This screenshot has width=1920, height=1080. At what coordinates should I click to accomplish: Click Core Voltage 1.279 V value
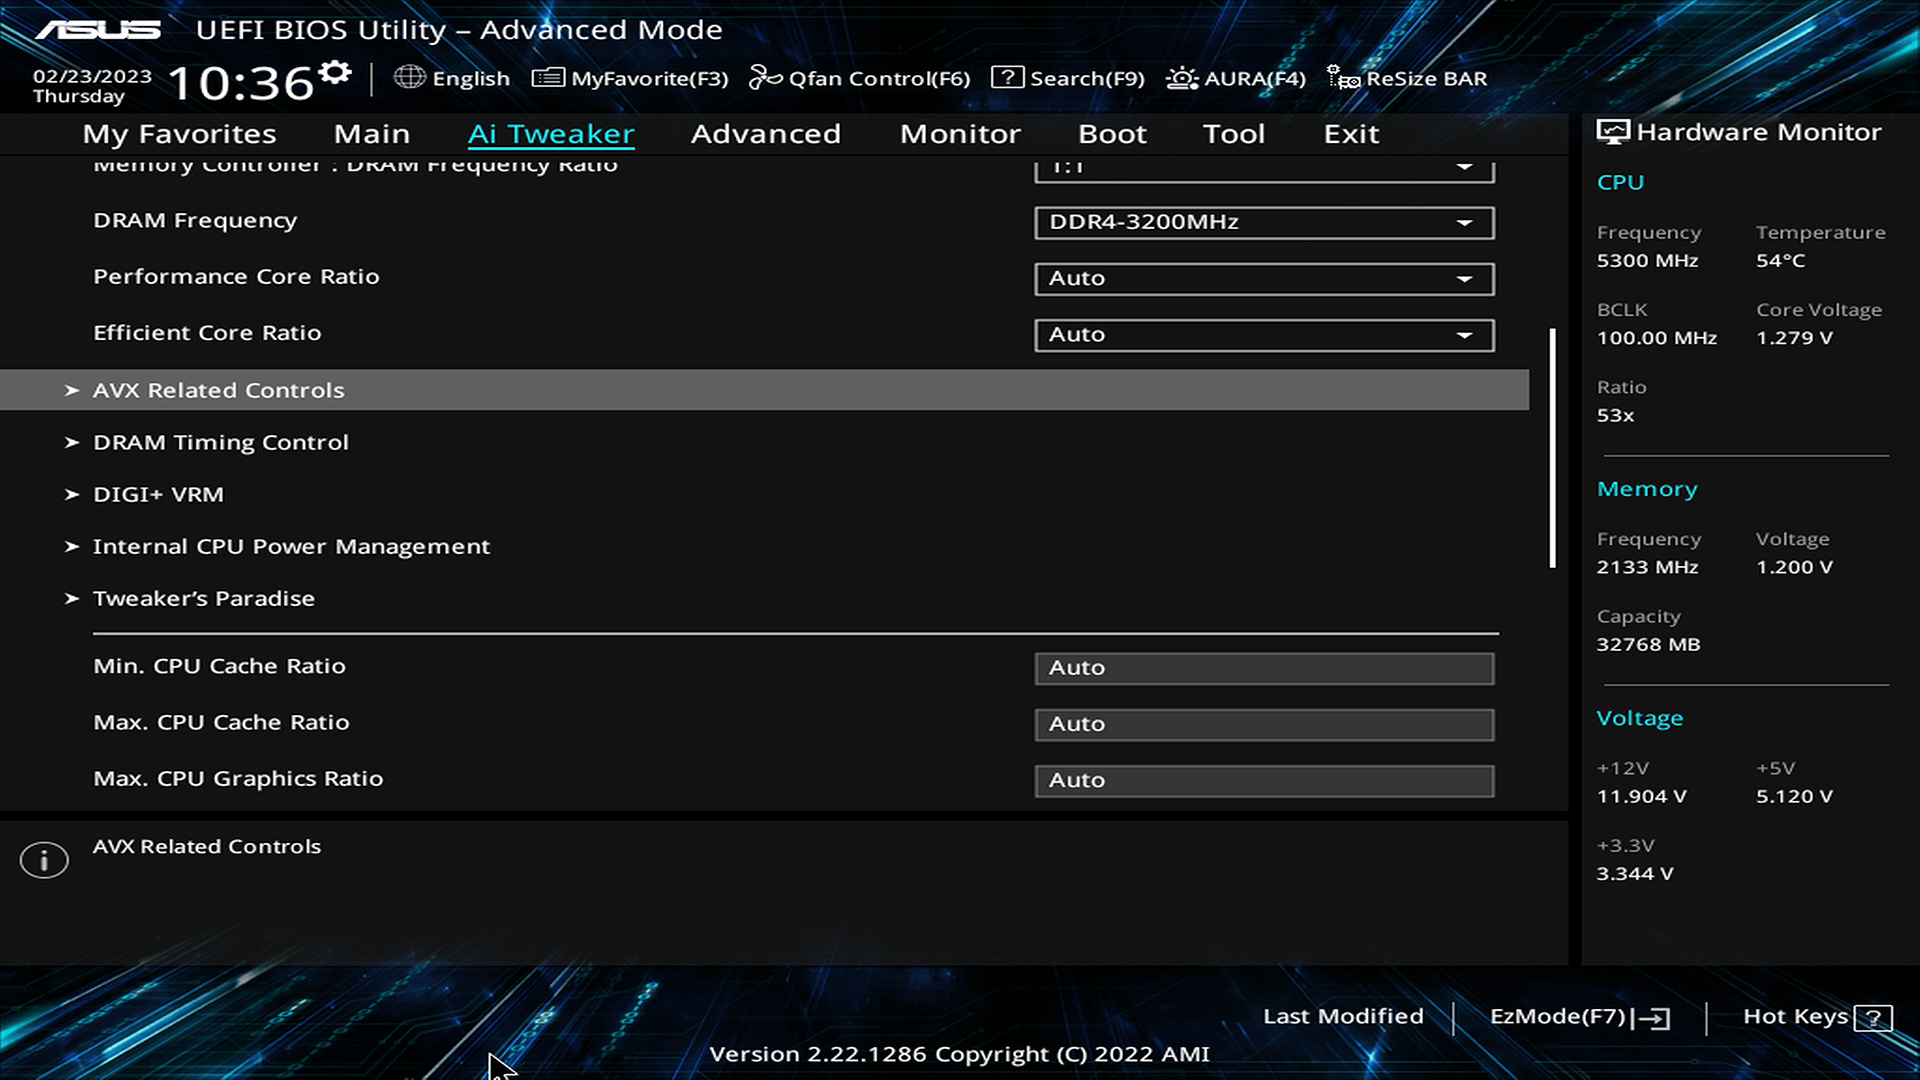1794,338
